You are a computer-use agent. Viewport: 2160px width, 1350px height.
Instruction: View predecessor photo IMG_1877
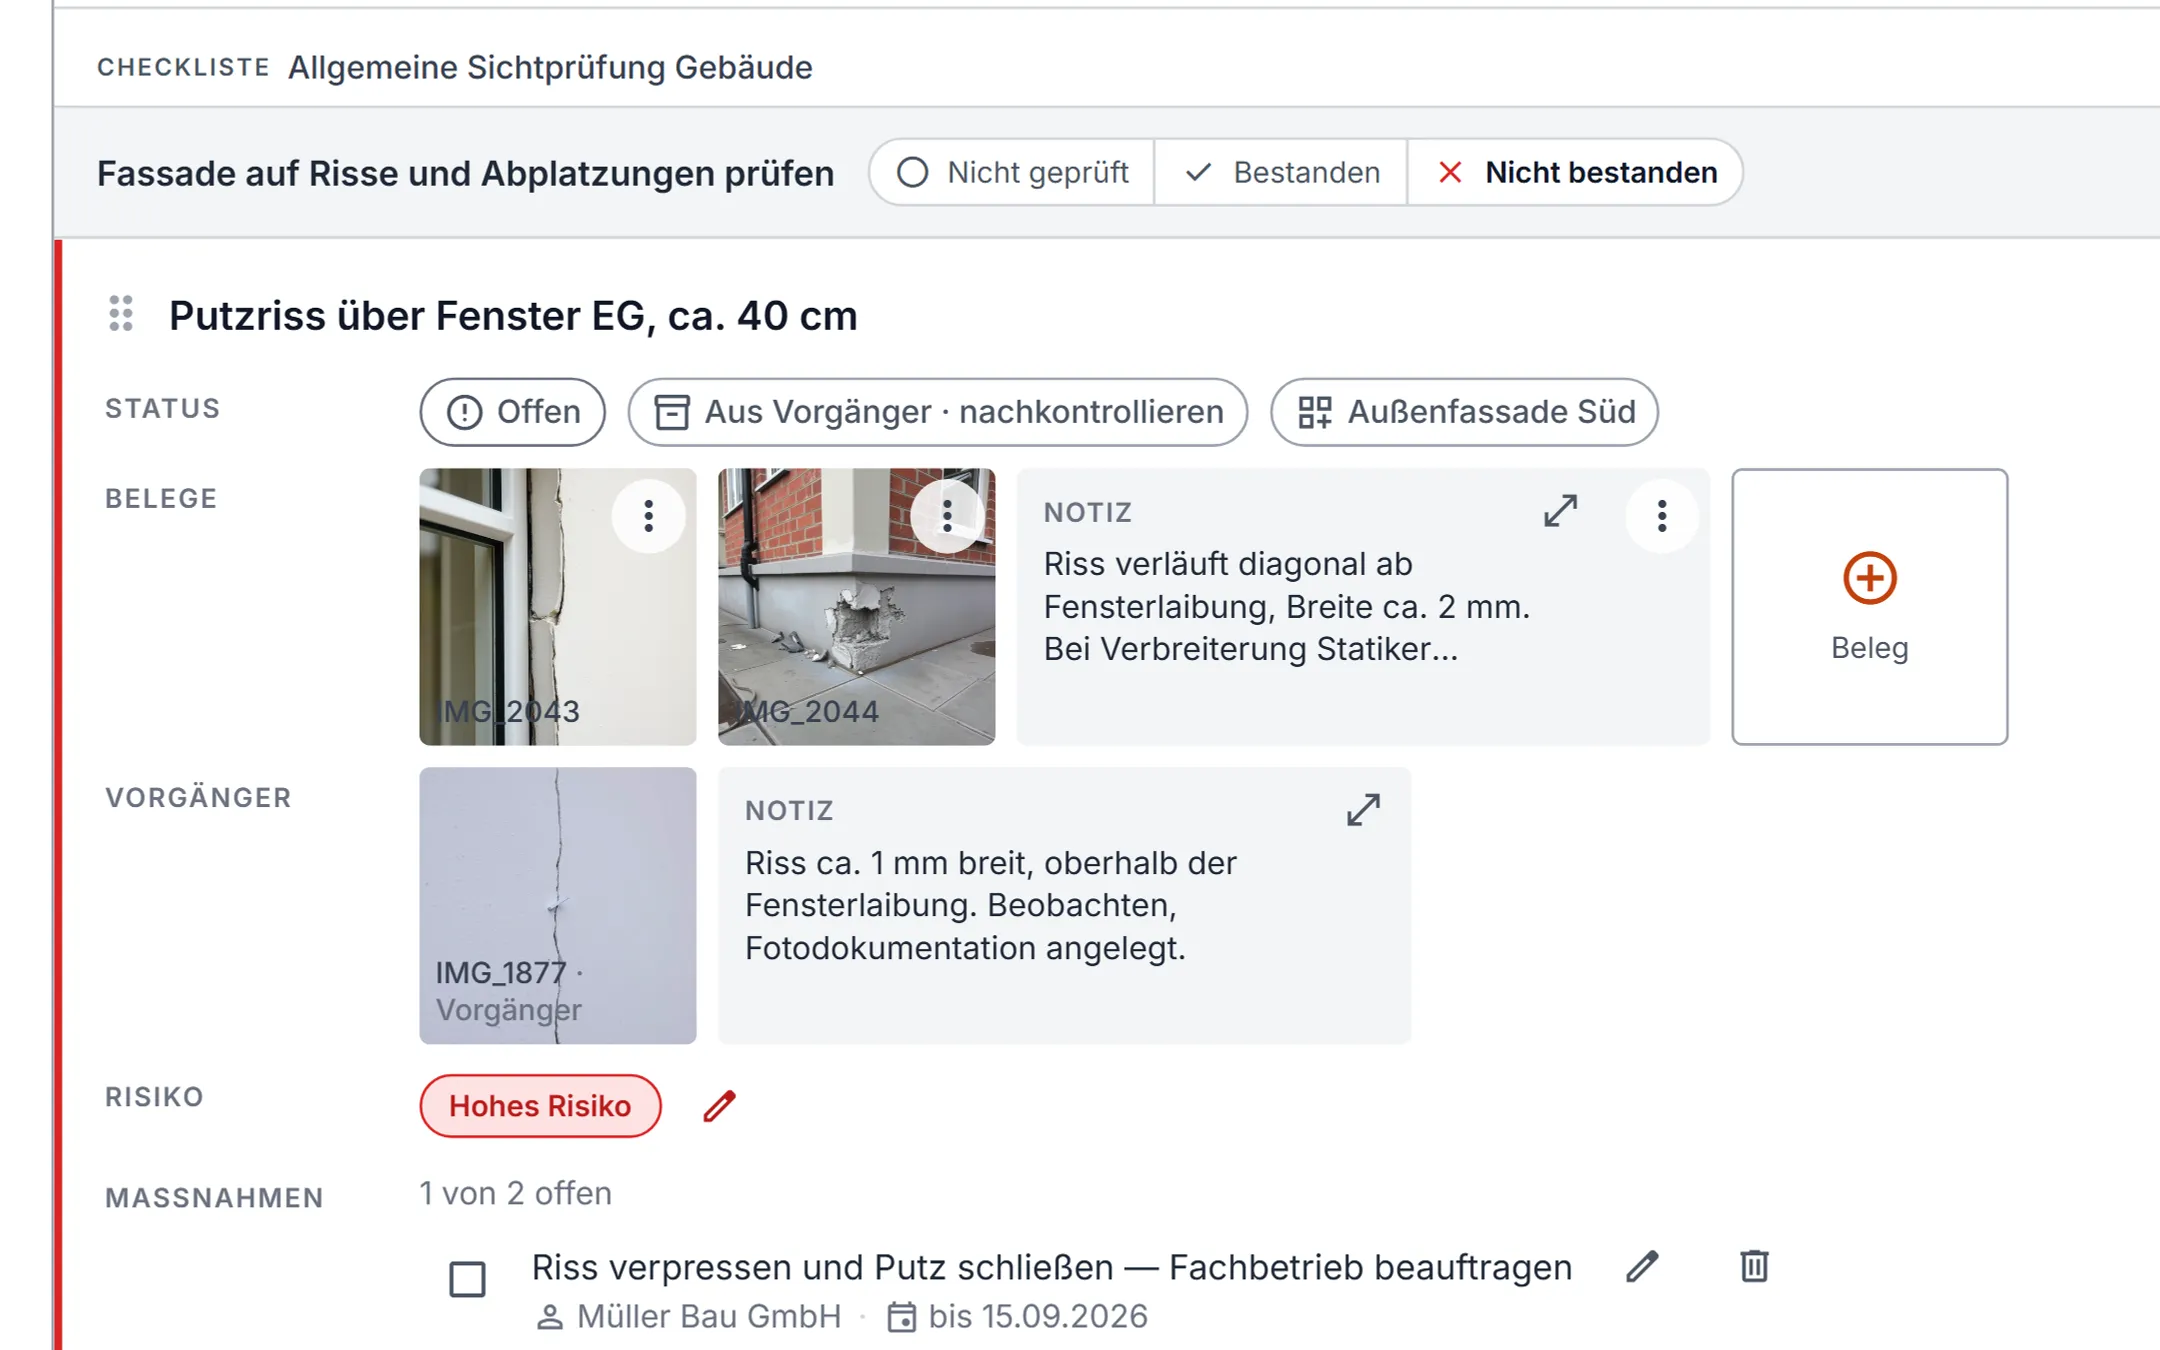click(x=557, y=905)
